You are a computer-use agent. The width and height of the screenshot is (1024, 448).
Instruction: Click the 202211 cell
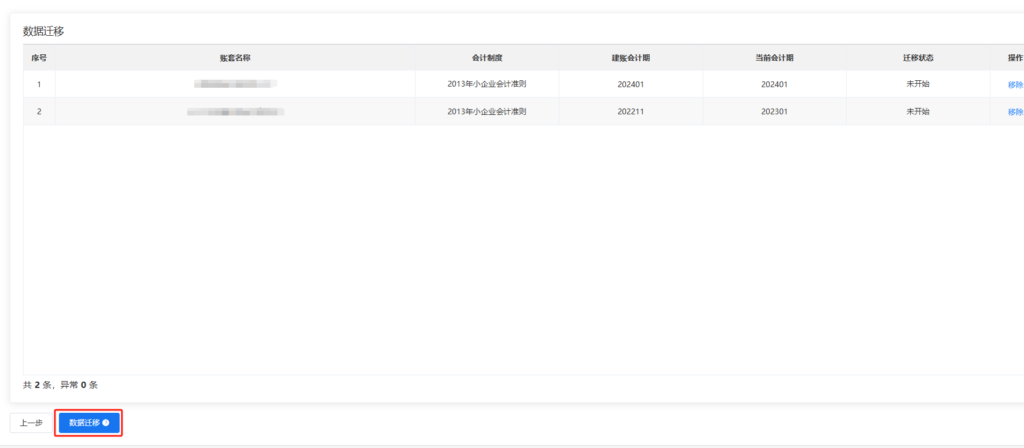(x=631, y=112)
